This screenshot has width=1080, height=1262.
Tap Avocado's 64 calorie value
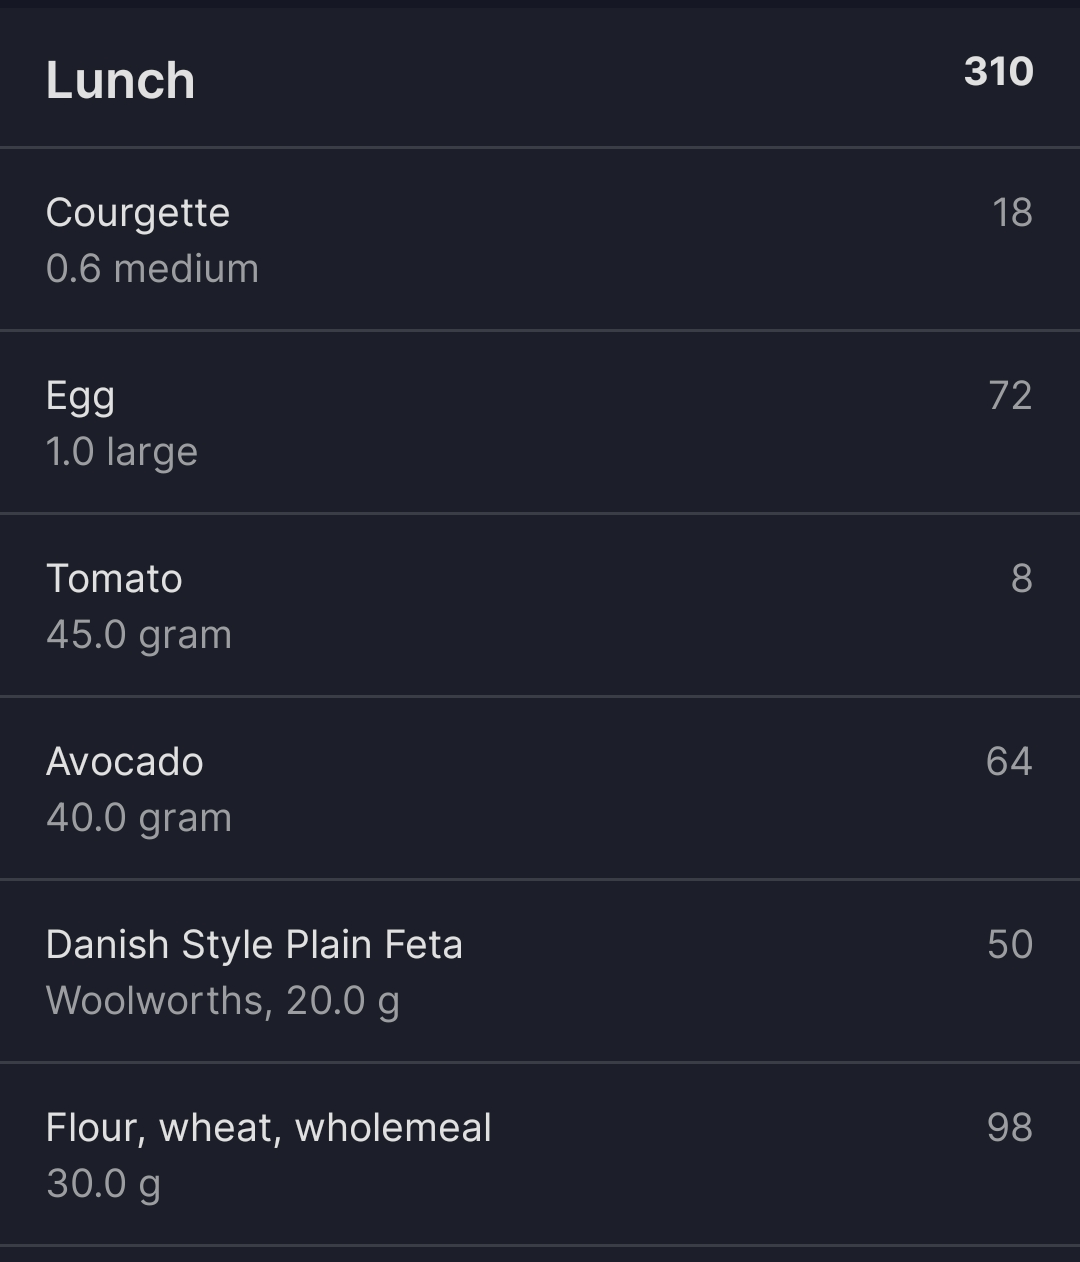[1009, 761]
